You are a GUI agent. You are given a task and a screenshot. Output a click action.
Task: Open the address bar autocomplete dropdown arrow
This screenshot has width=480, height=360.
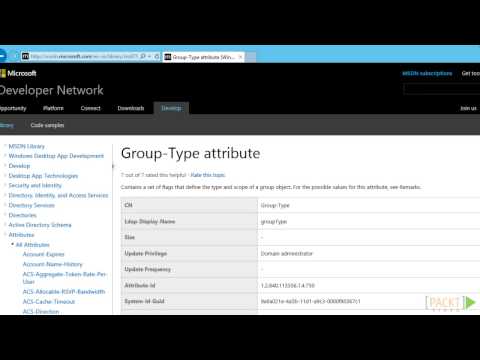point(149,56)
